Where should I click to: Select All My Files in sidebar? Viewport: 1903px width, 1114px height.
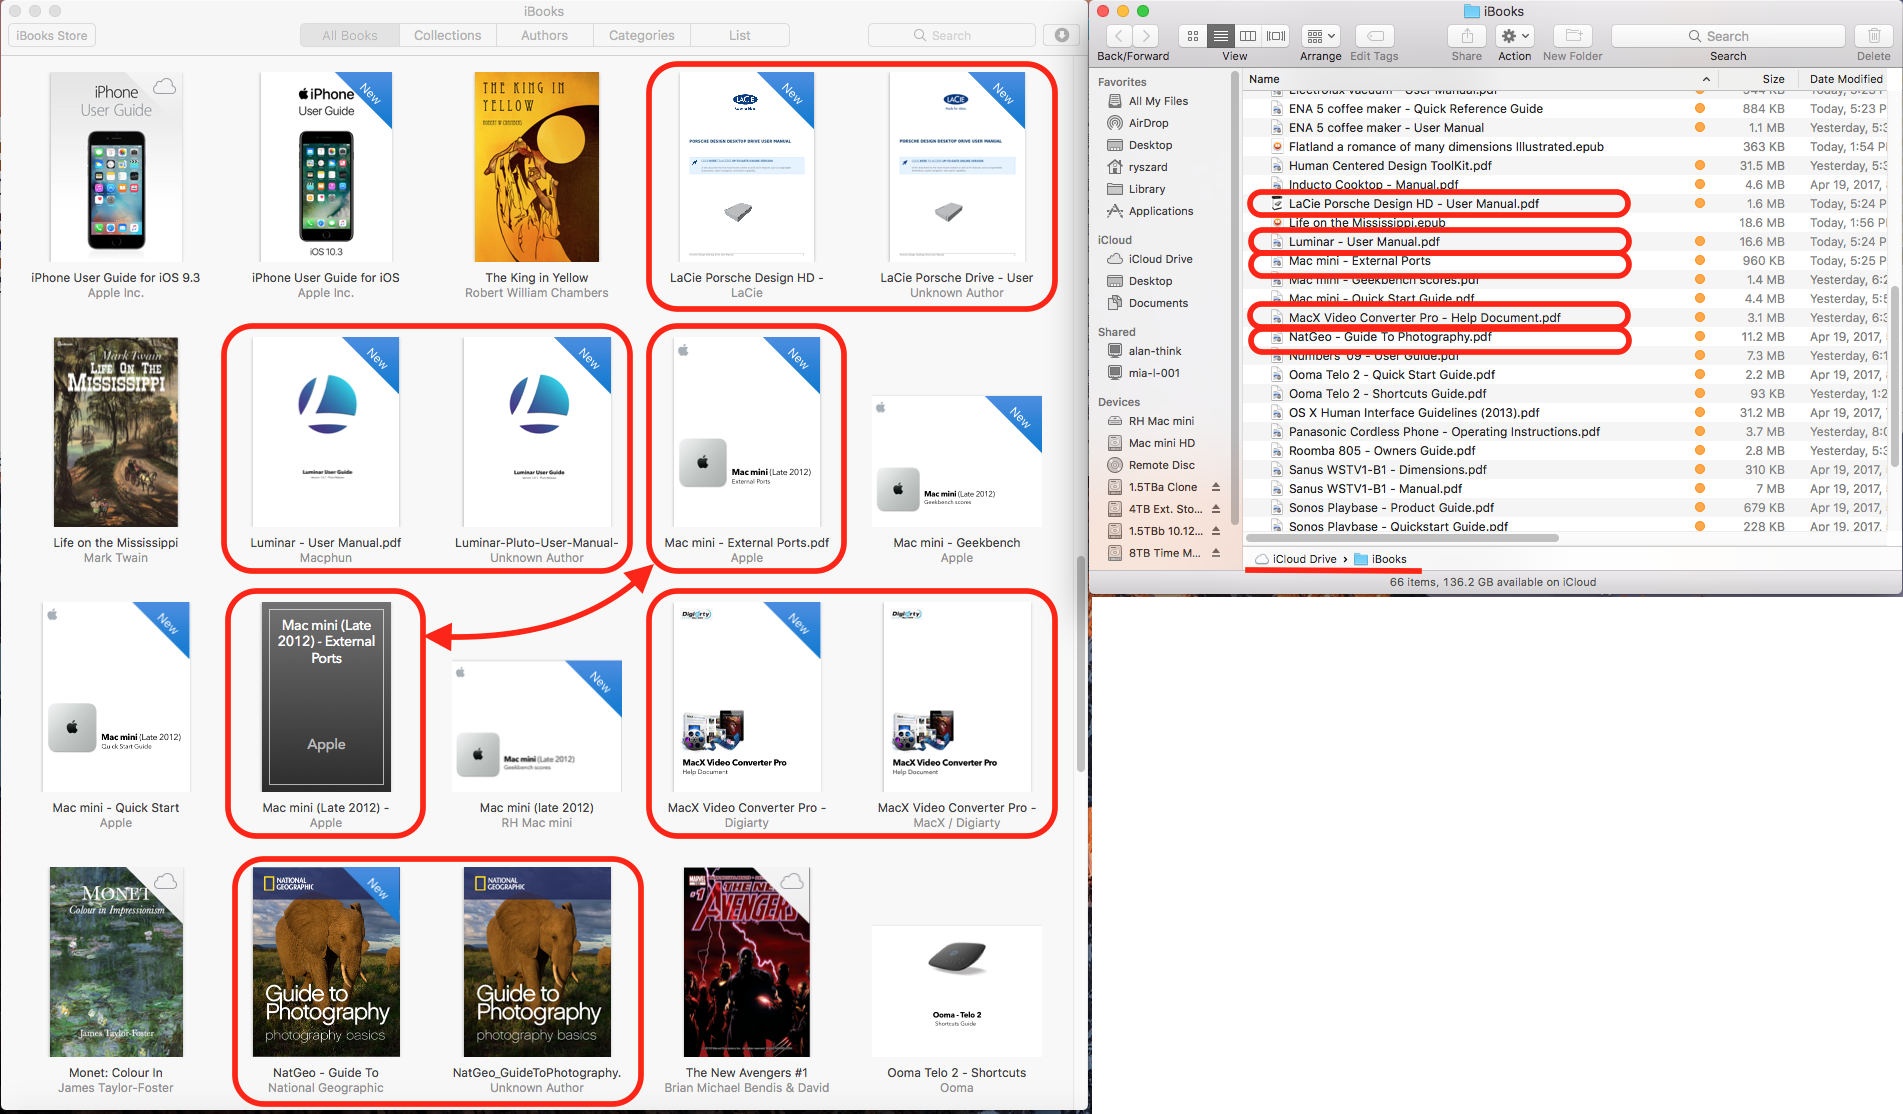coord(1158,101)
